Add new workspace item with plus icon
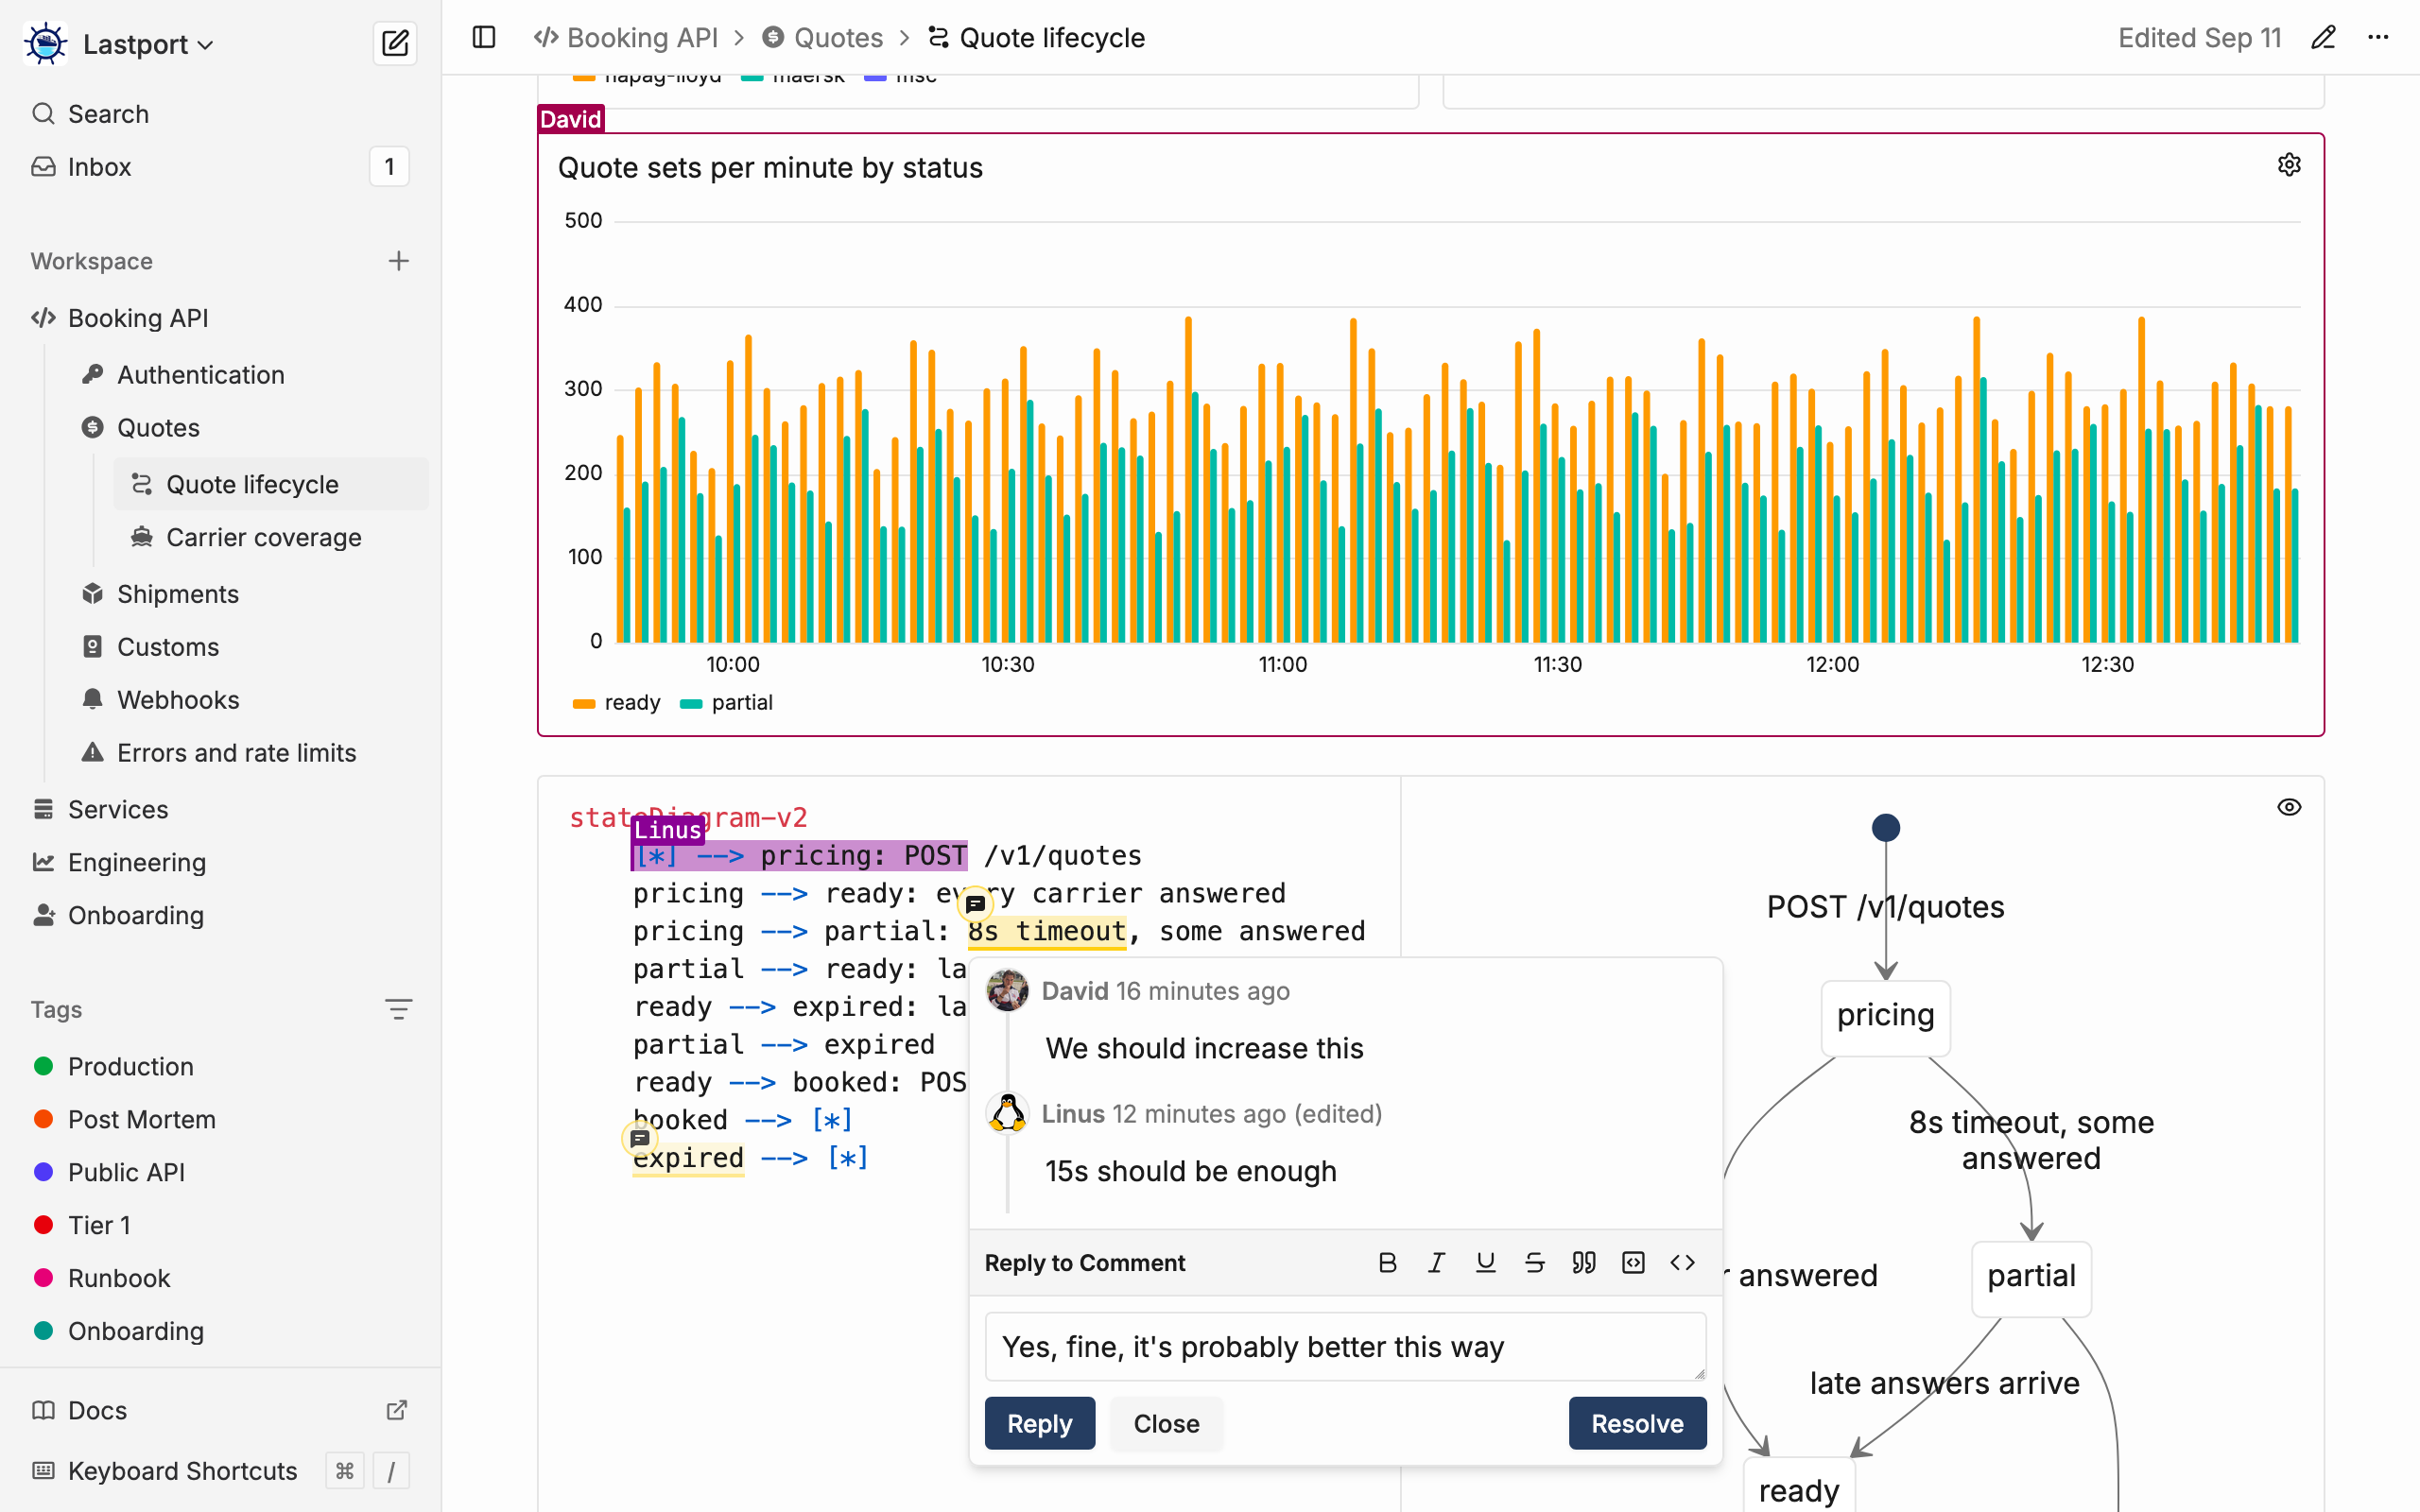Image resolution: width=2420 pixels, height=1512 pixels. (398, 261)
